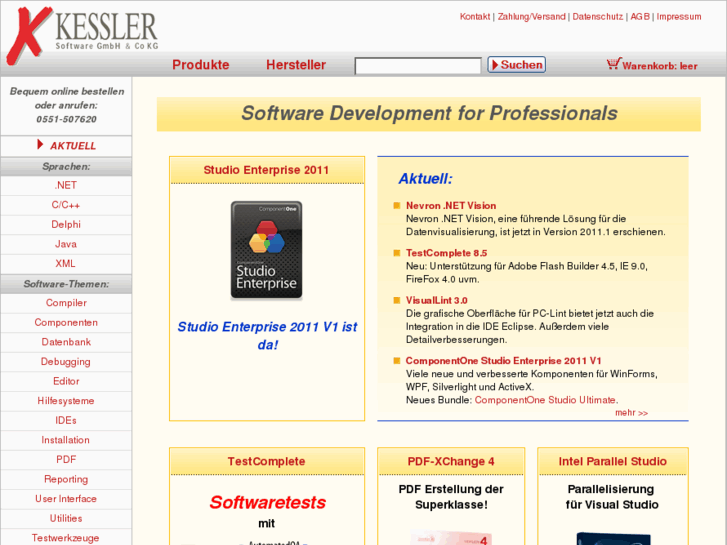
Task: Open the VisualLint 3.0 news item
Action: [x=436, y=300]
